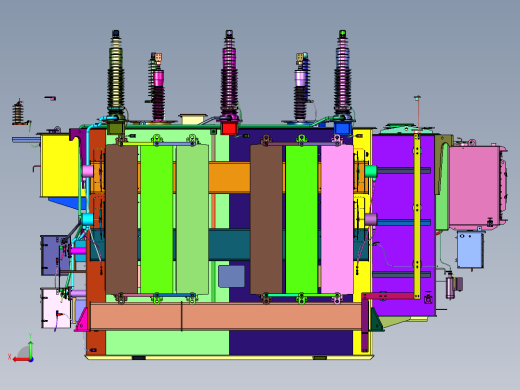Select the small motor unit at far right
520x390 pixels.
tap(453, 286)
